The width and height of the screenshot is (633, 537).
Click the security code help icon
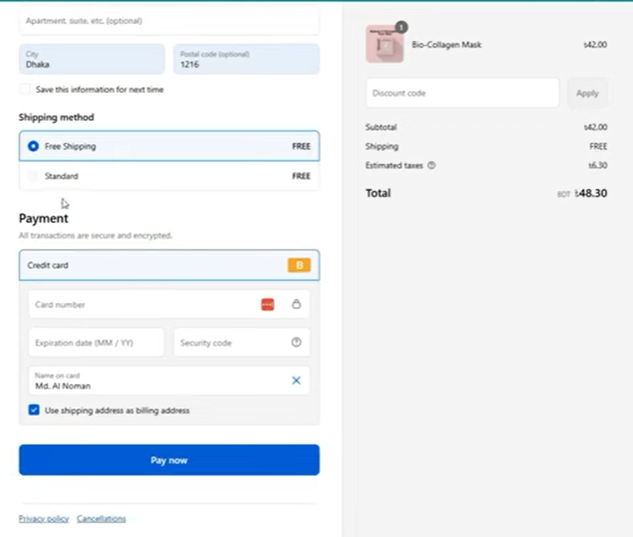pos(296,342)
